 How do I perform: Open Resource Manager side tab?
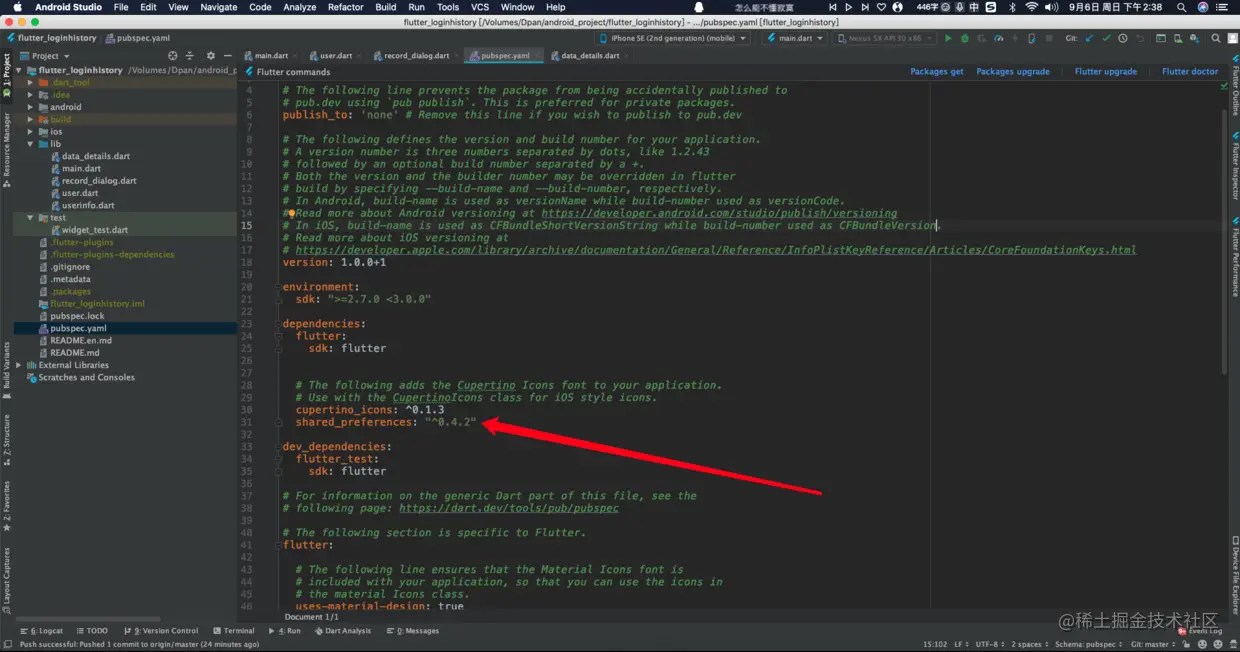[6, 151]
